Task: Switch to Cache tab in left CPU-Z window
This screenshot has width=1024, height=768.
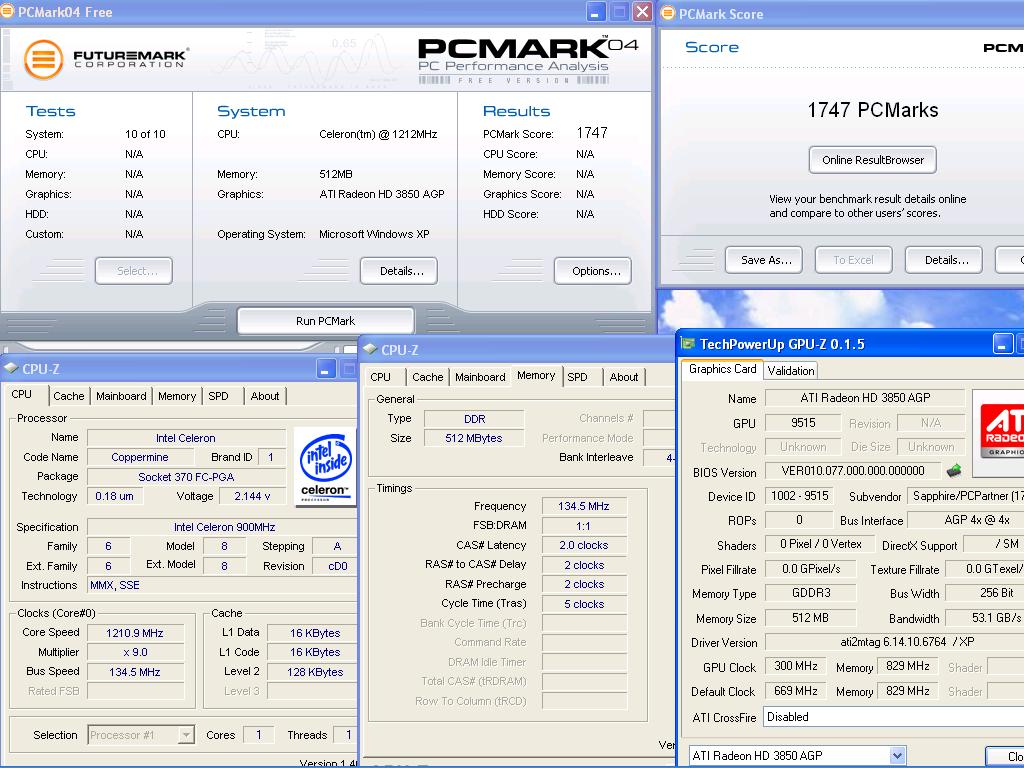Action: (x=69, y=396)
